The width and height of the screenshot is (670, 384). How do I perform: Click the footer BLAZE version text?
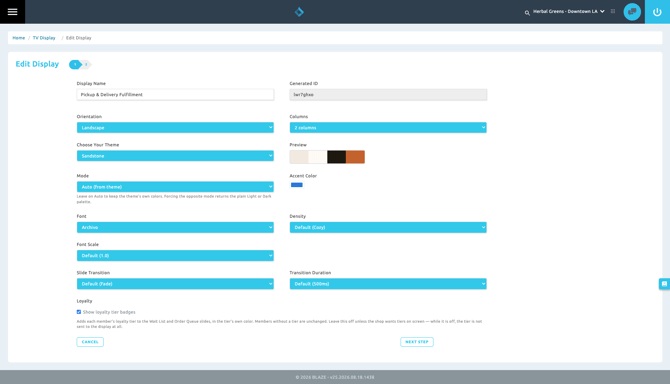335,377
